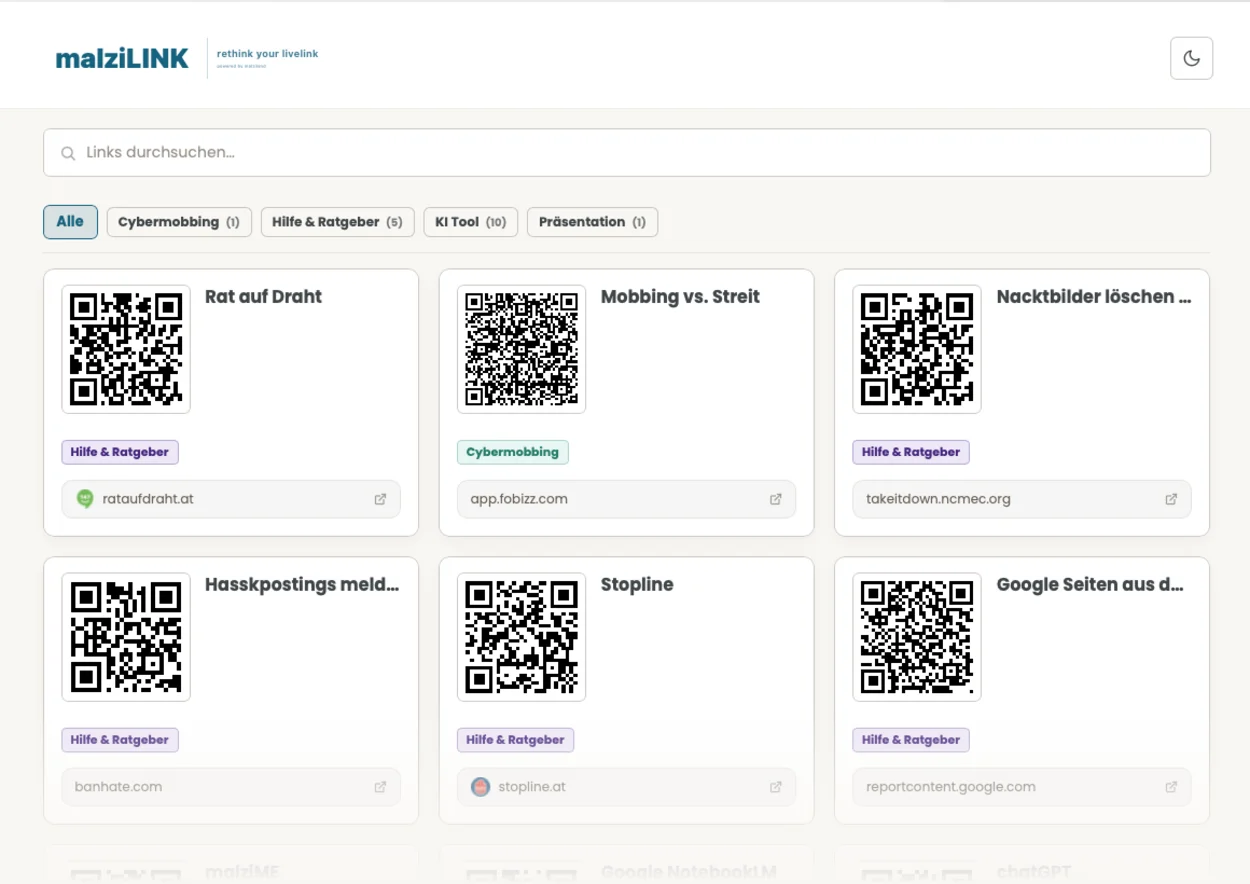1250x884 pixels.
Task: Filter by 'Hilfe & Ratgeber' category
Action: tap(337, 222)
